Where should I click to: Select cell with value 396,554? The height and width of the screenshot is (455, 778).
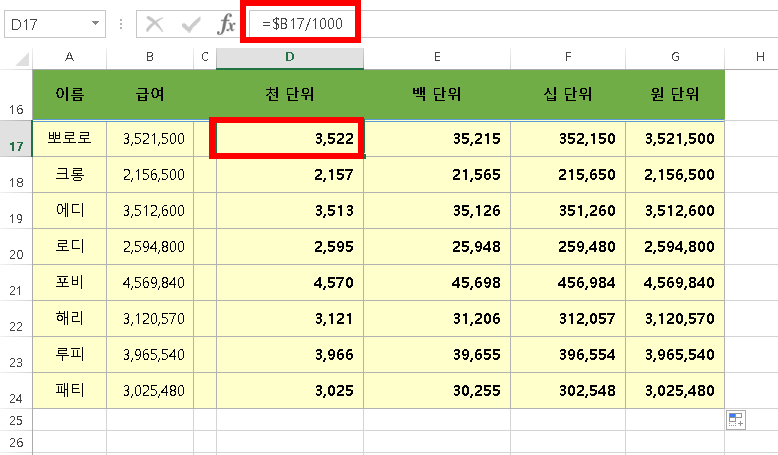click(568, 355)
